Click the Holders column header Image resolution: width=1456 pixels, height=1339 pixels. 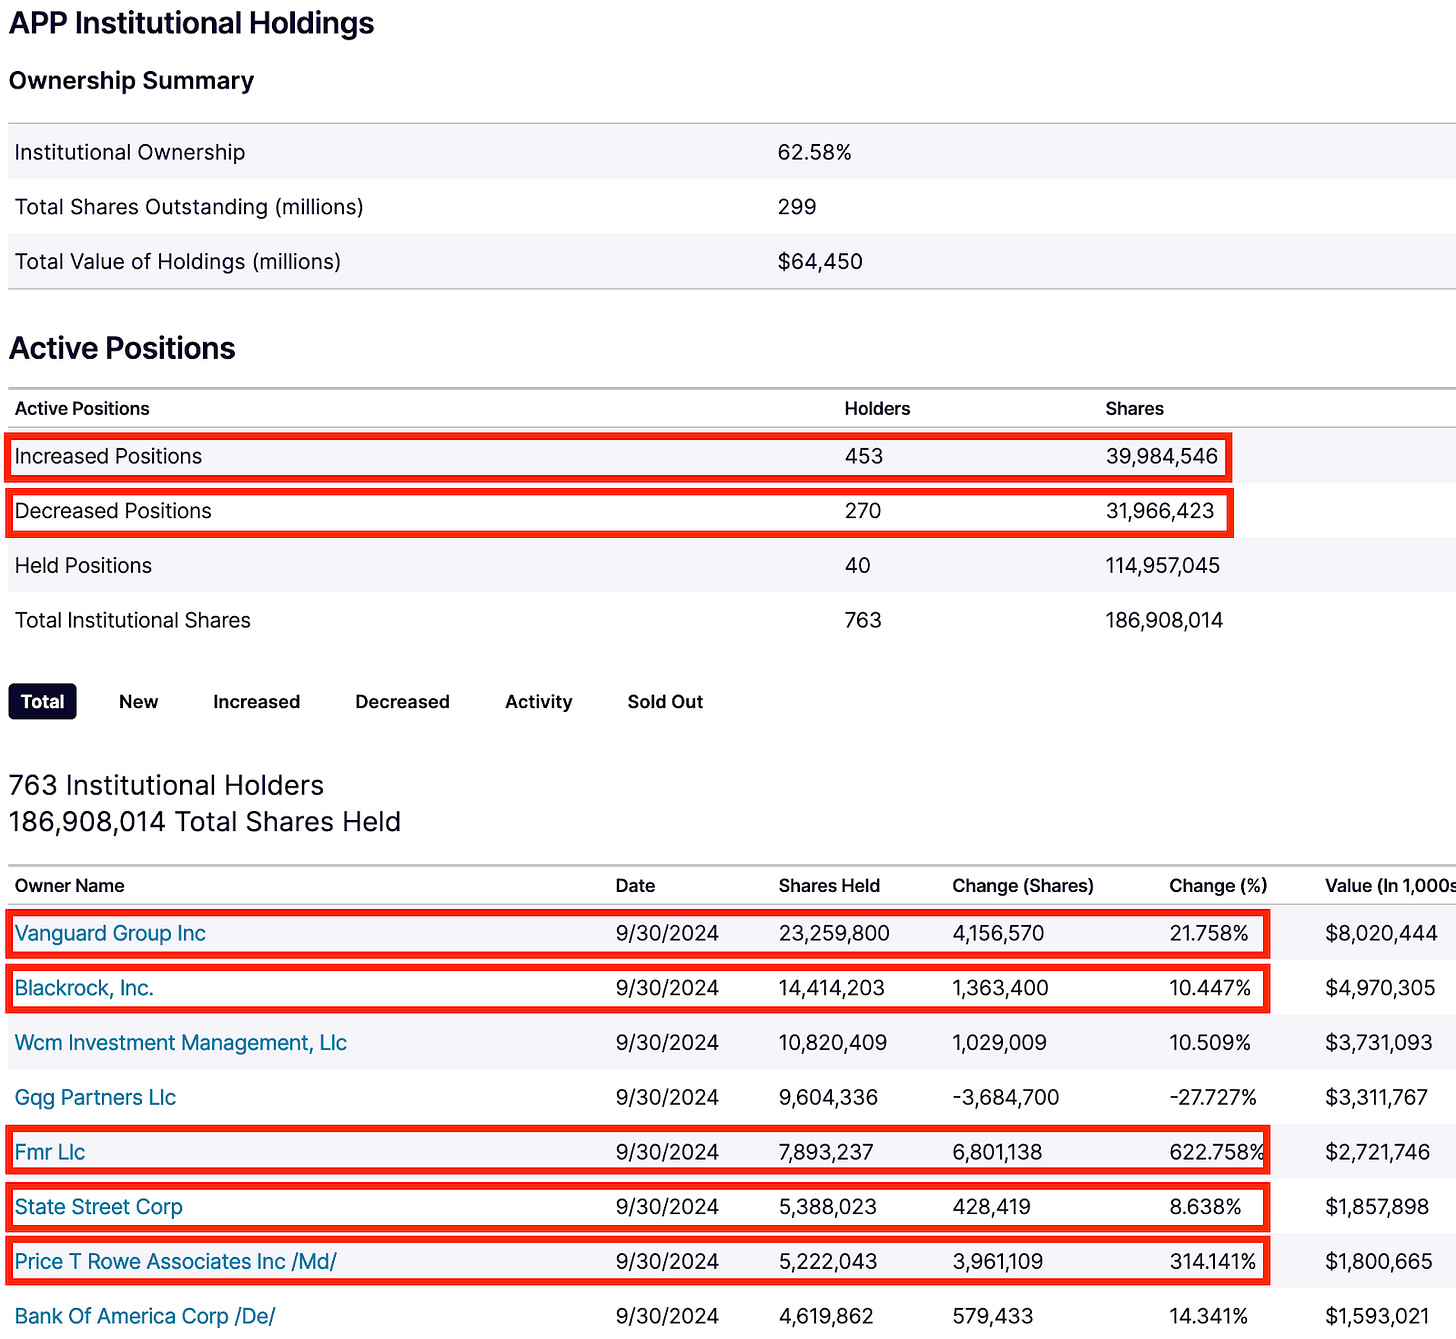point(877,408)
